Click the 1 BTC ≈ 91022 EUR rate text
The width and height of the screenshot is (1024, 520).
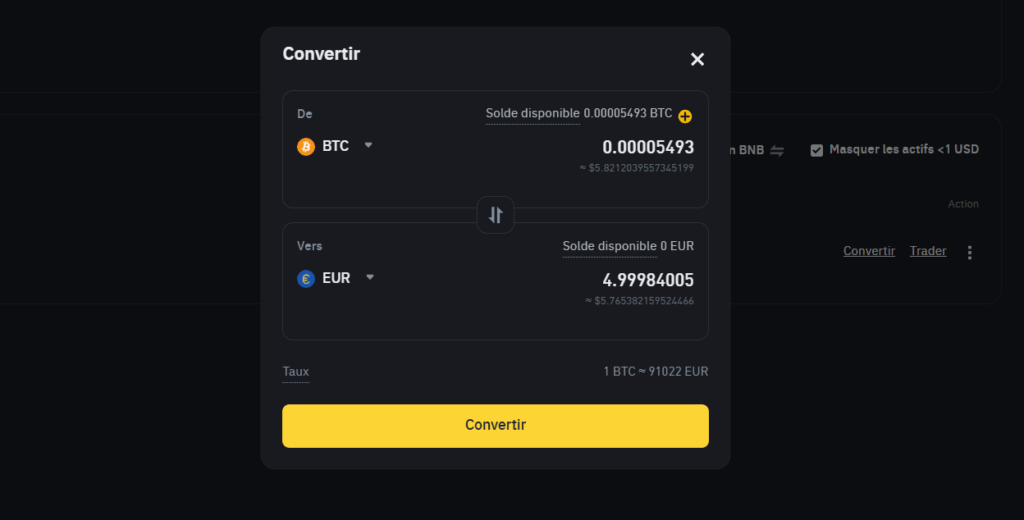point(656,372)
